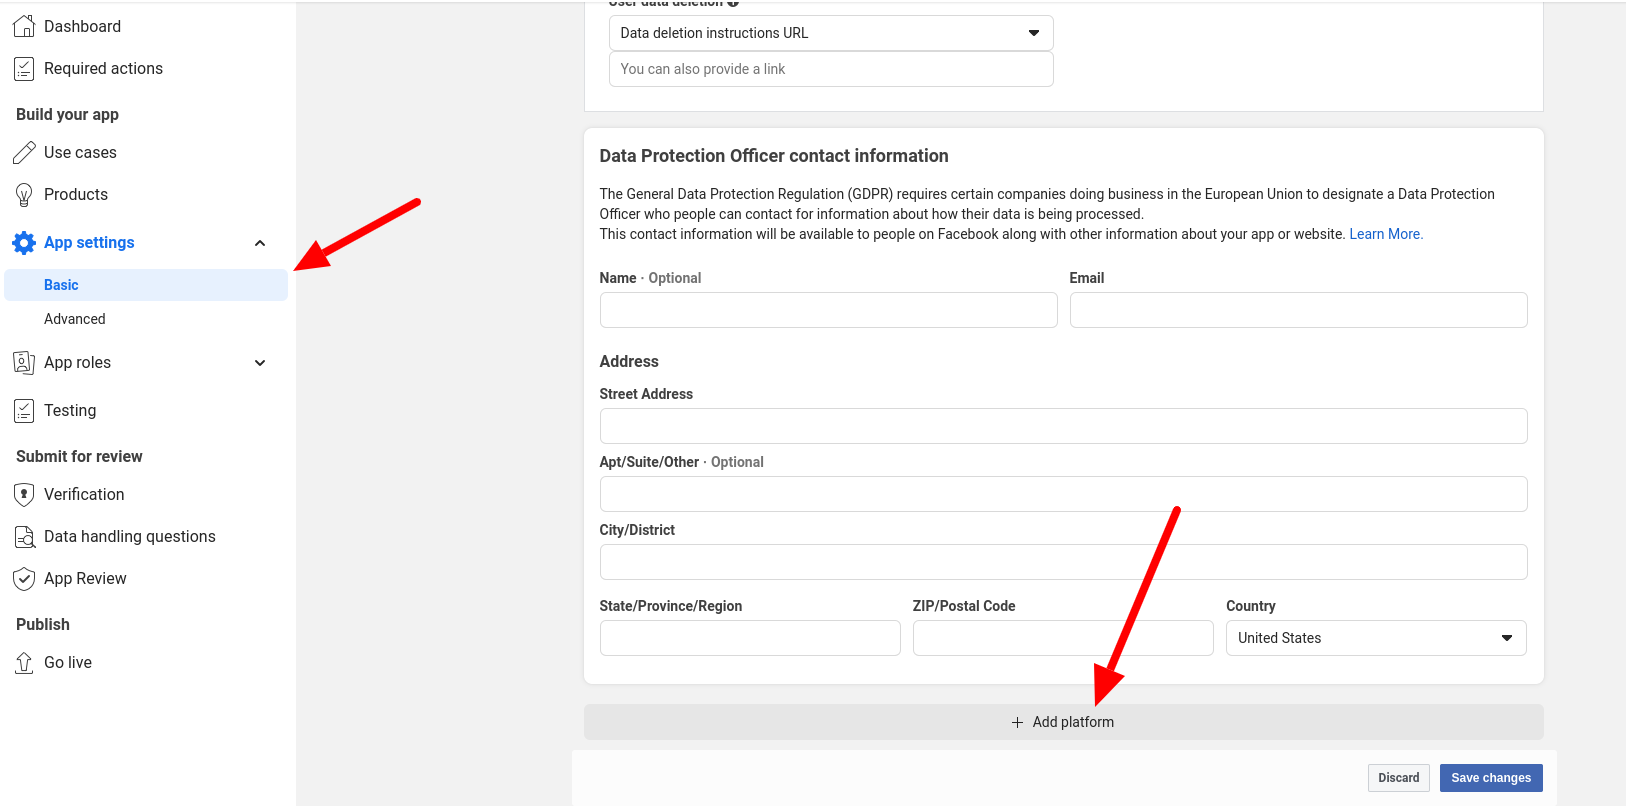
Task: Click the Data Protection Officer contact information heading
Action: [x=774, y=156]
